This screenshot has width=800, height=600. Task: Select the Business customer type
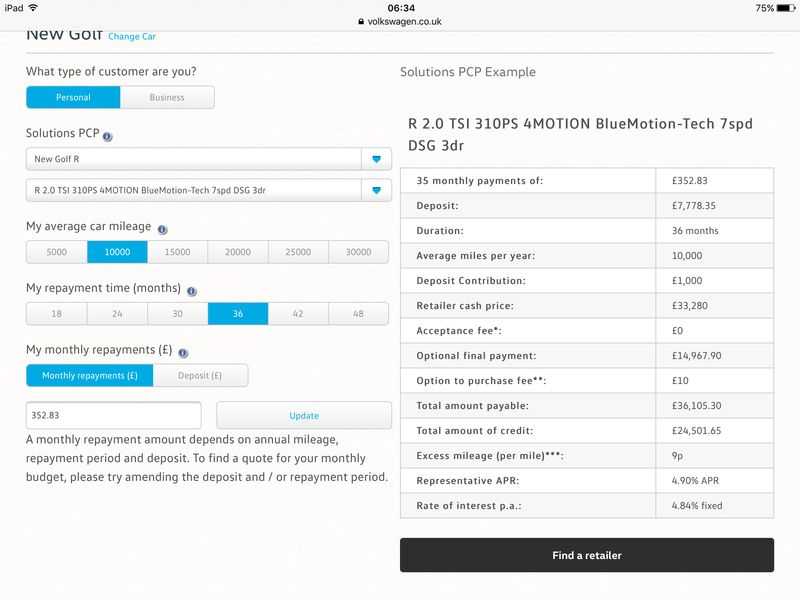point(167,97)
